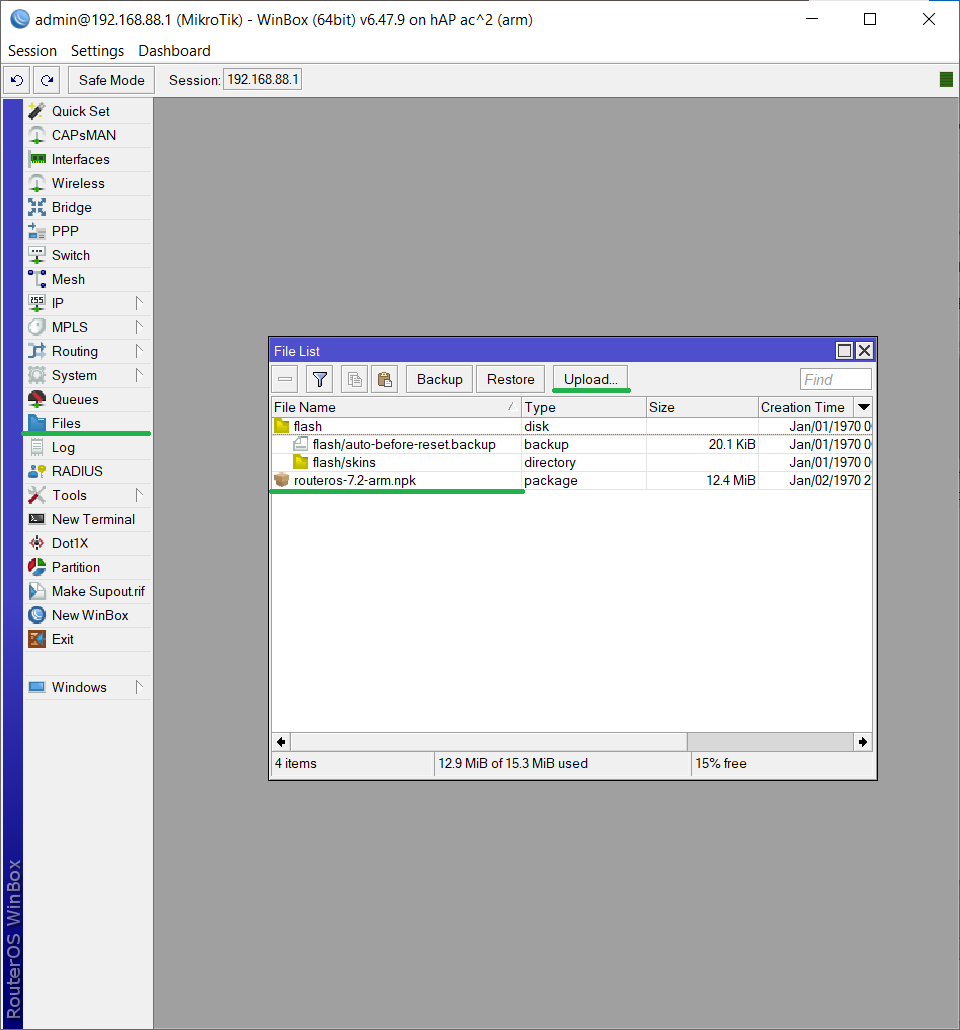Click Exit in sidebar
The width and height of the screenshot is (960, 1030).
click(88, 639)
